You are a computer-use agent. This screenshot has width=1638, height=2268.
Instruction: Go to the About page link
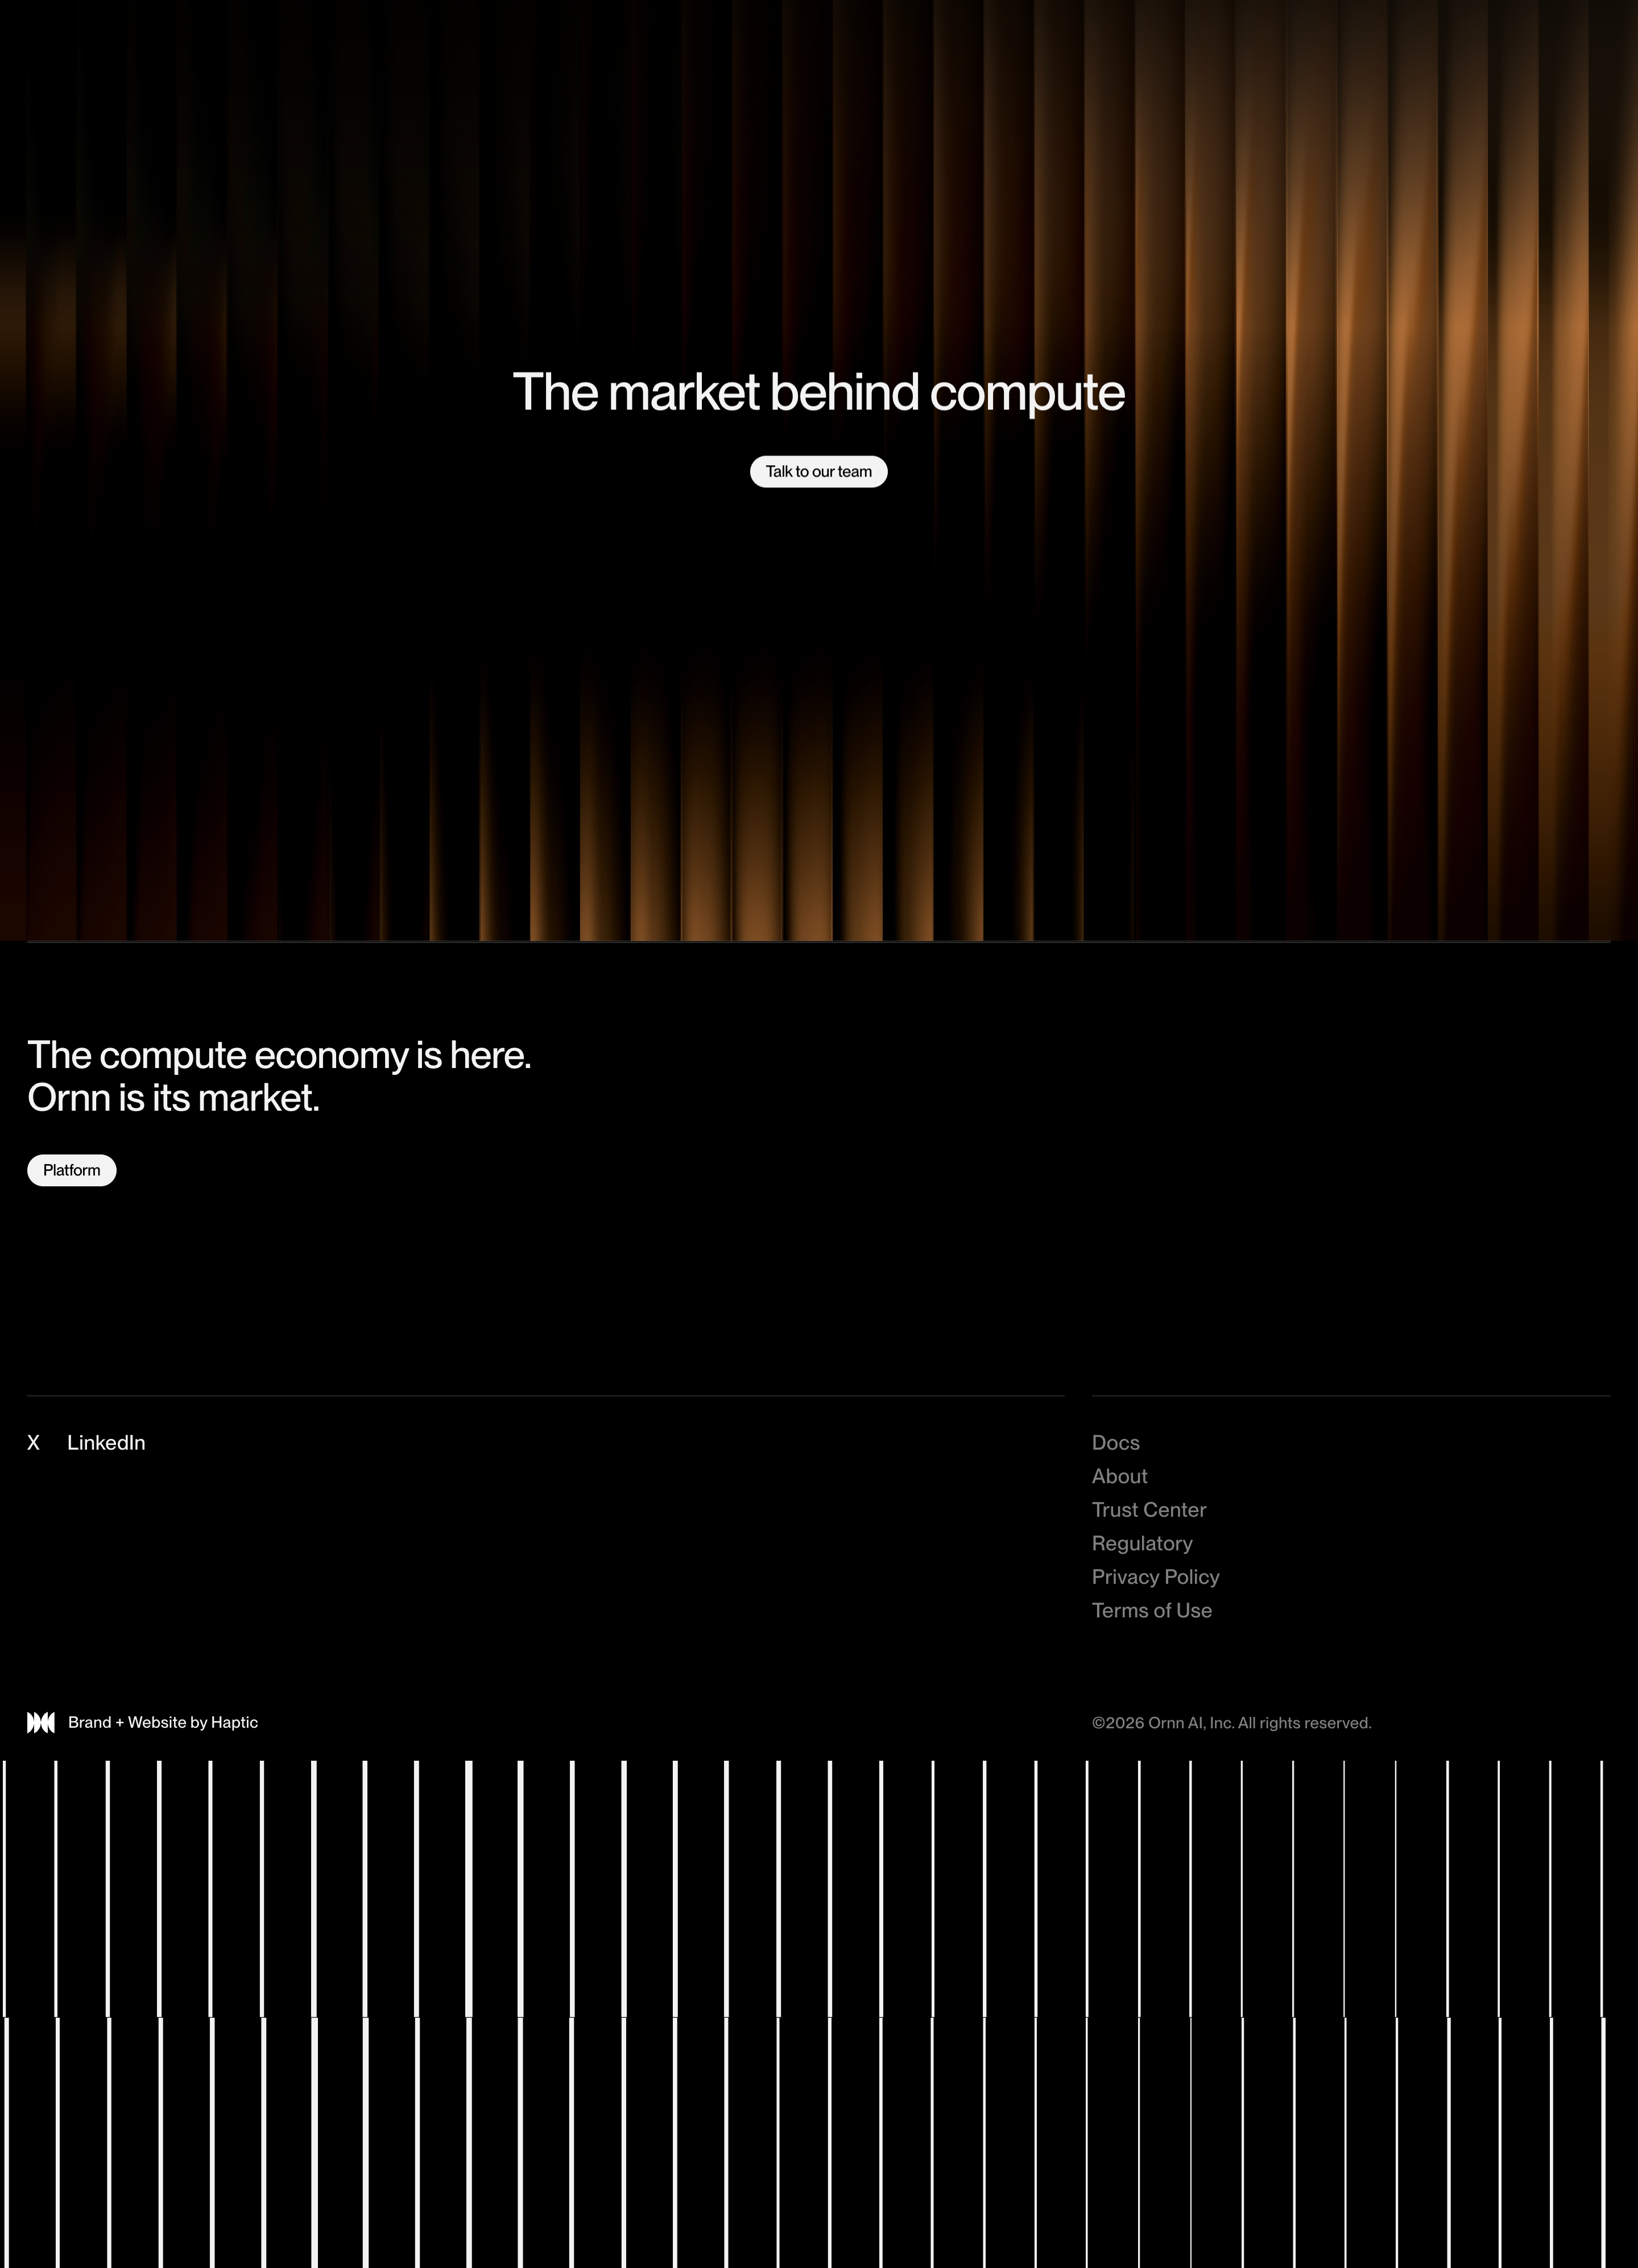pyautogui.click(x=1119, y=1476)
